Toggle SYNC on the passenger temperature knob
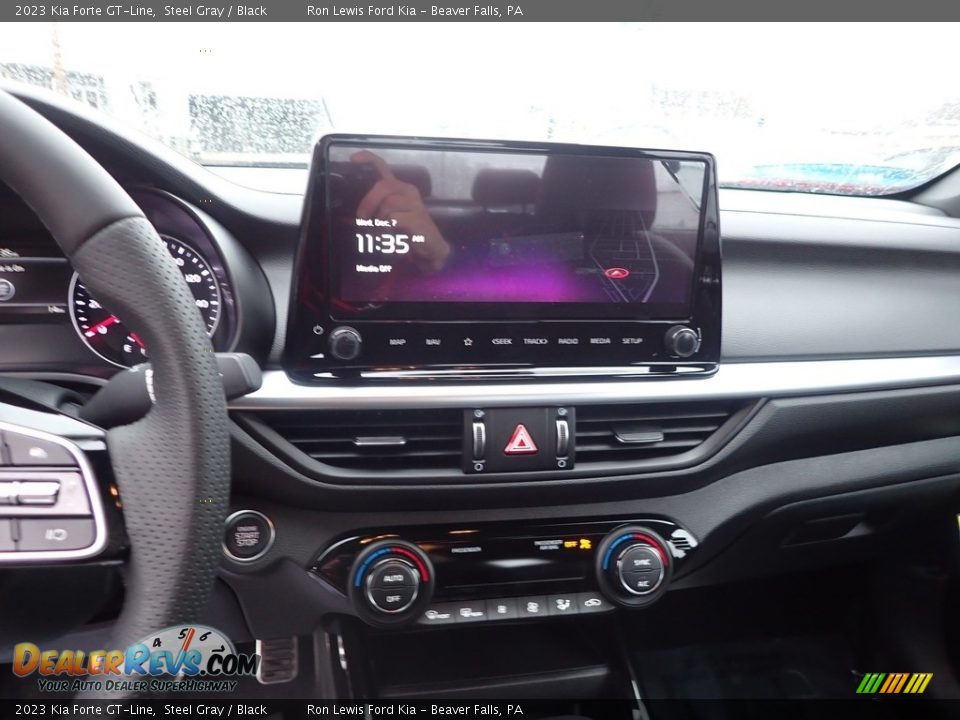The width and height of the screenshot is (960, 720). click(642, 562)
